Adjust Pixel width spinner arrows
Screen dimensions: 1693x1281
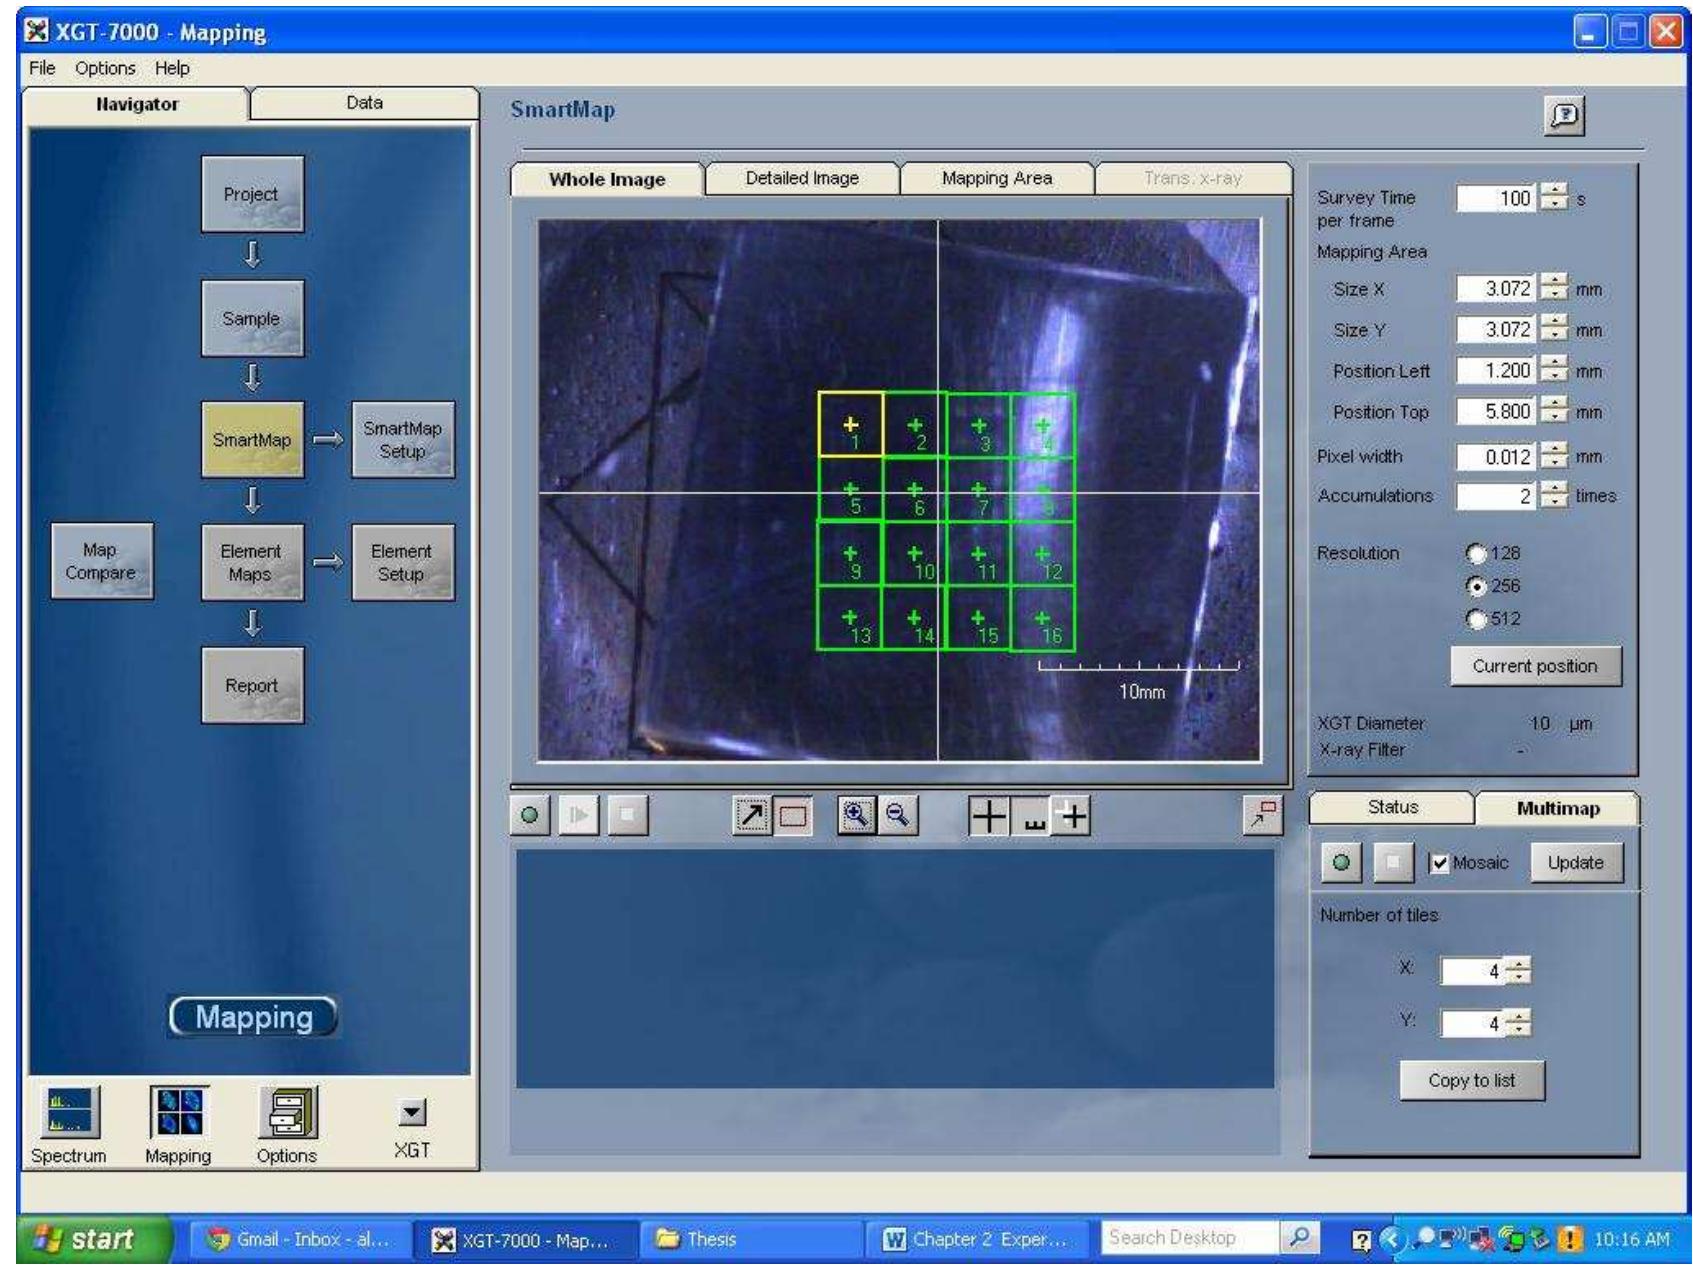pos(1554,456)
